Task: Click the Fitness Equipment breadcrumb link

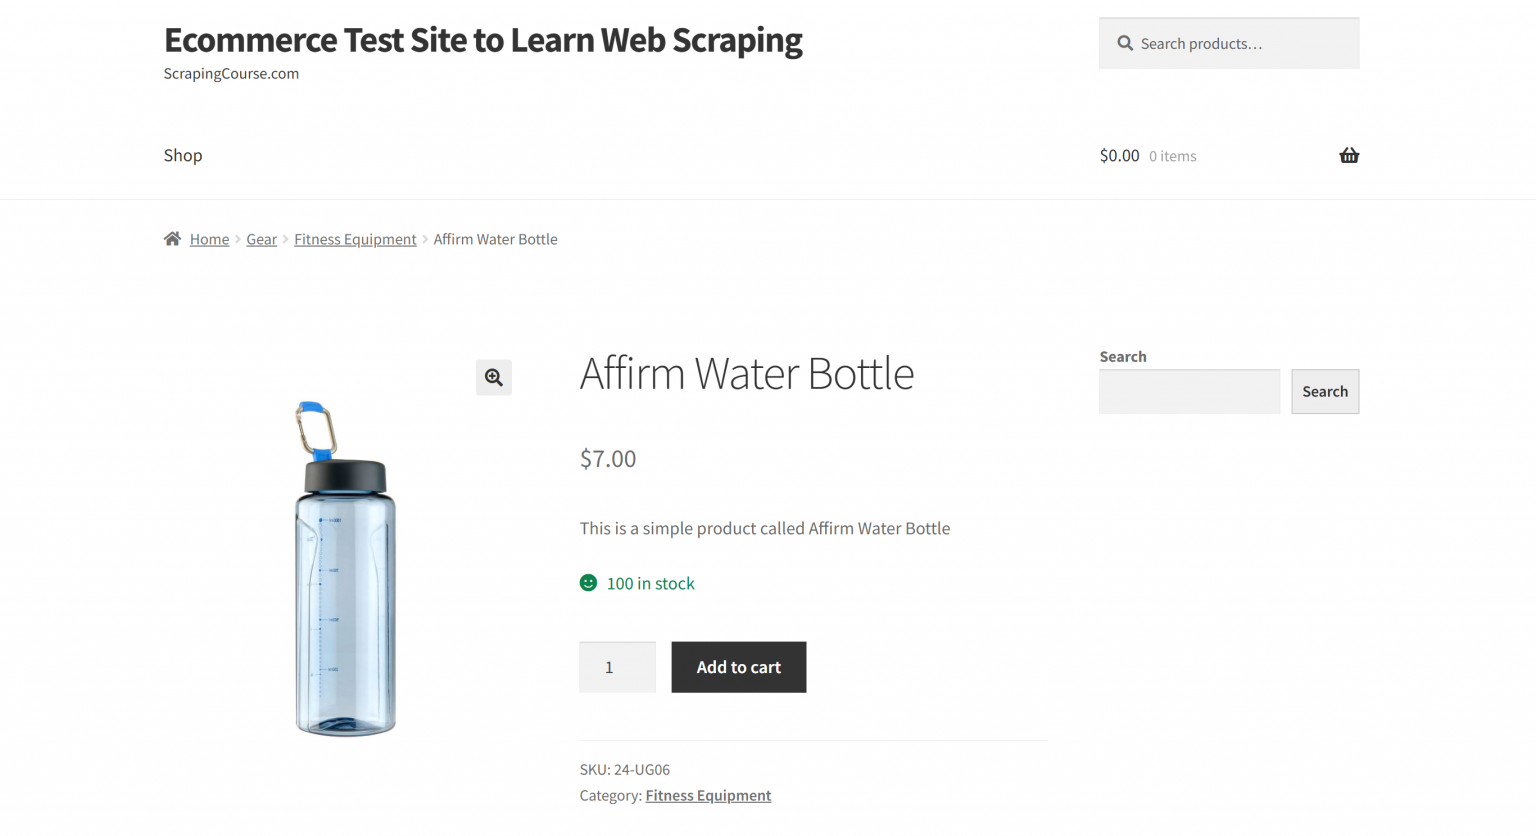Action: [x=355, y=239]
